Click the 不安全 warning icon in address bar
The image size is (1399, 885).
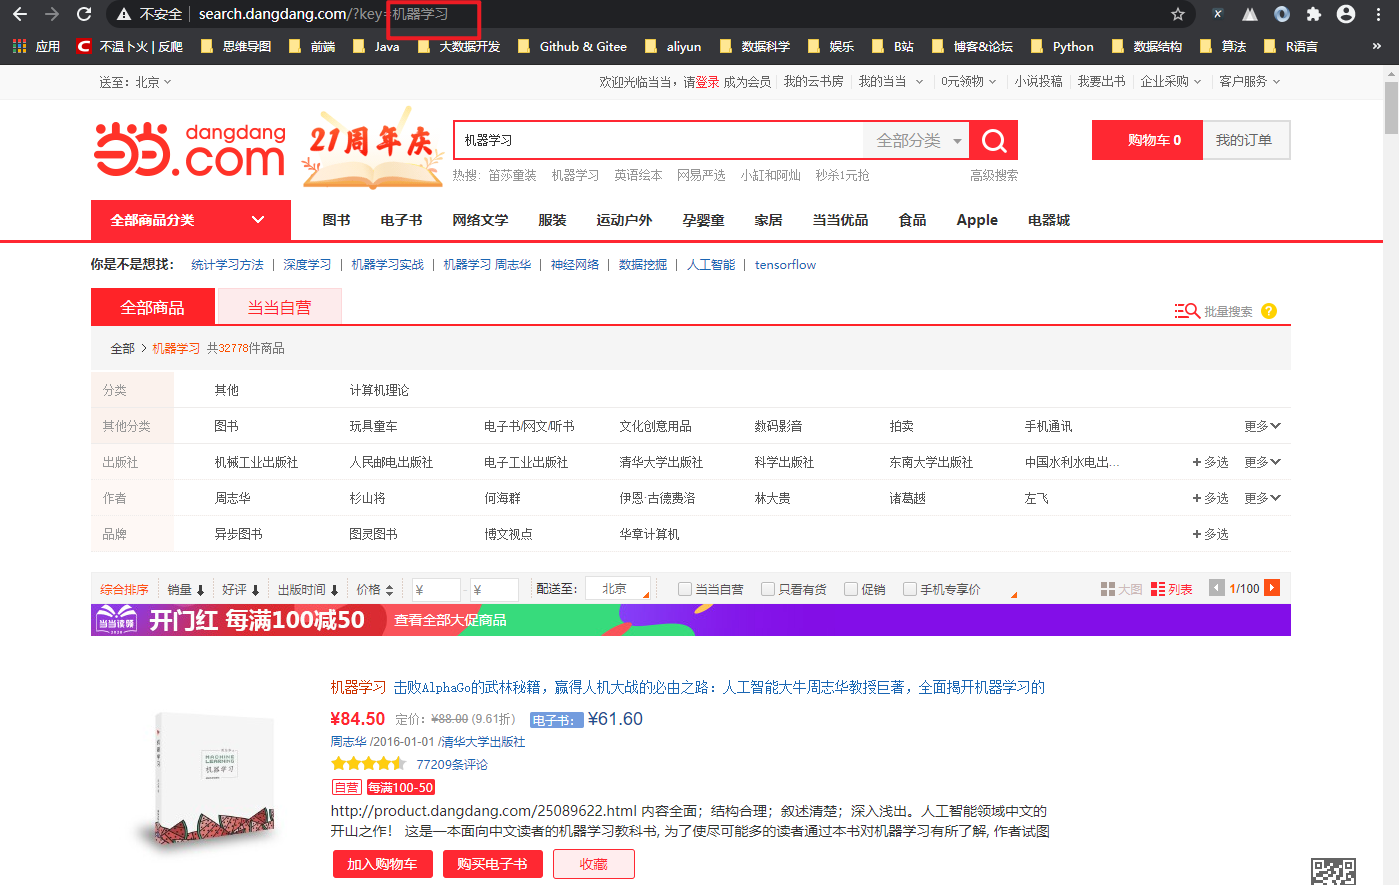[124, 14]
